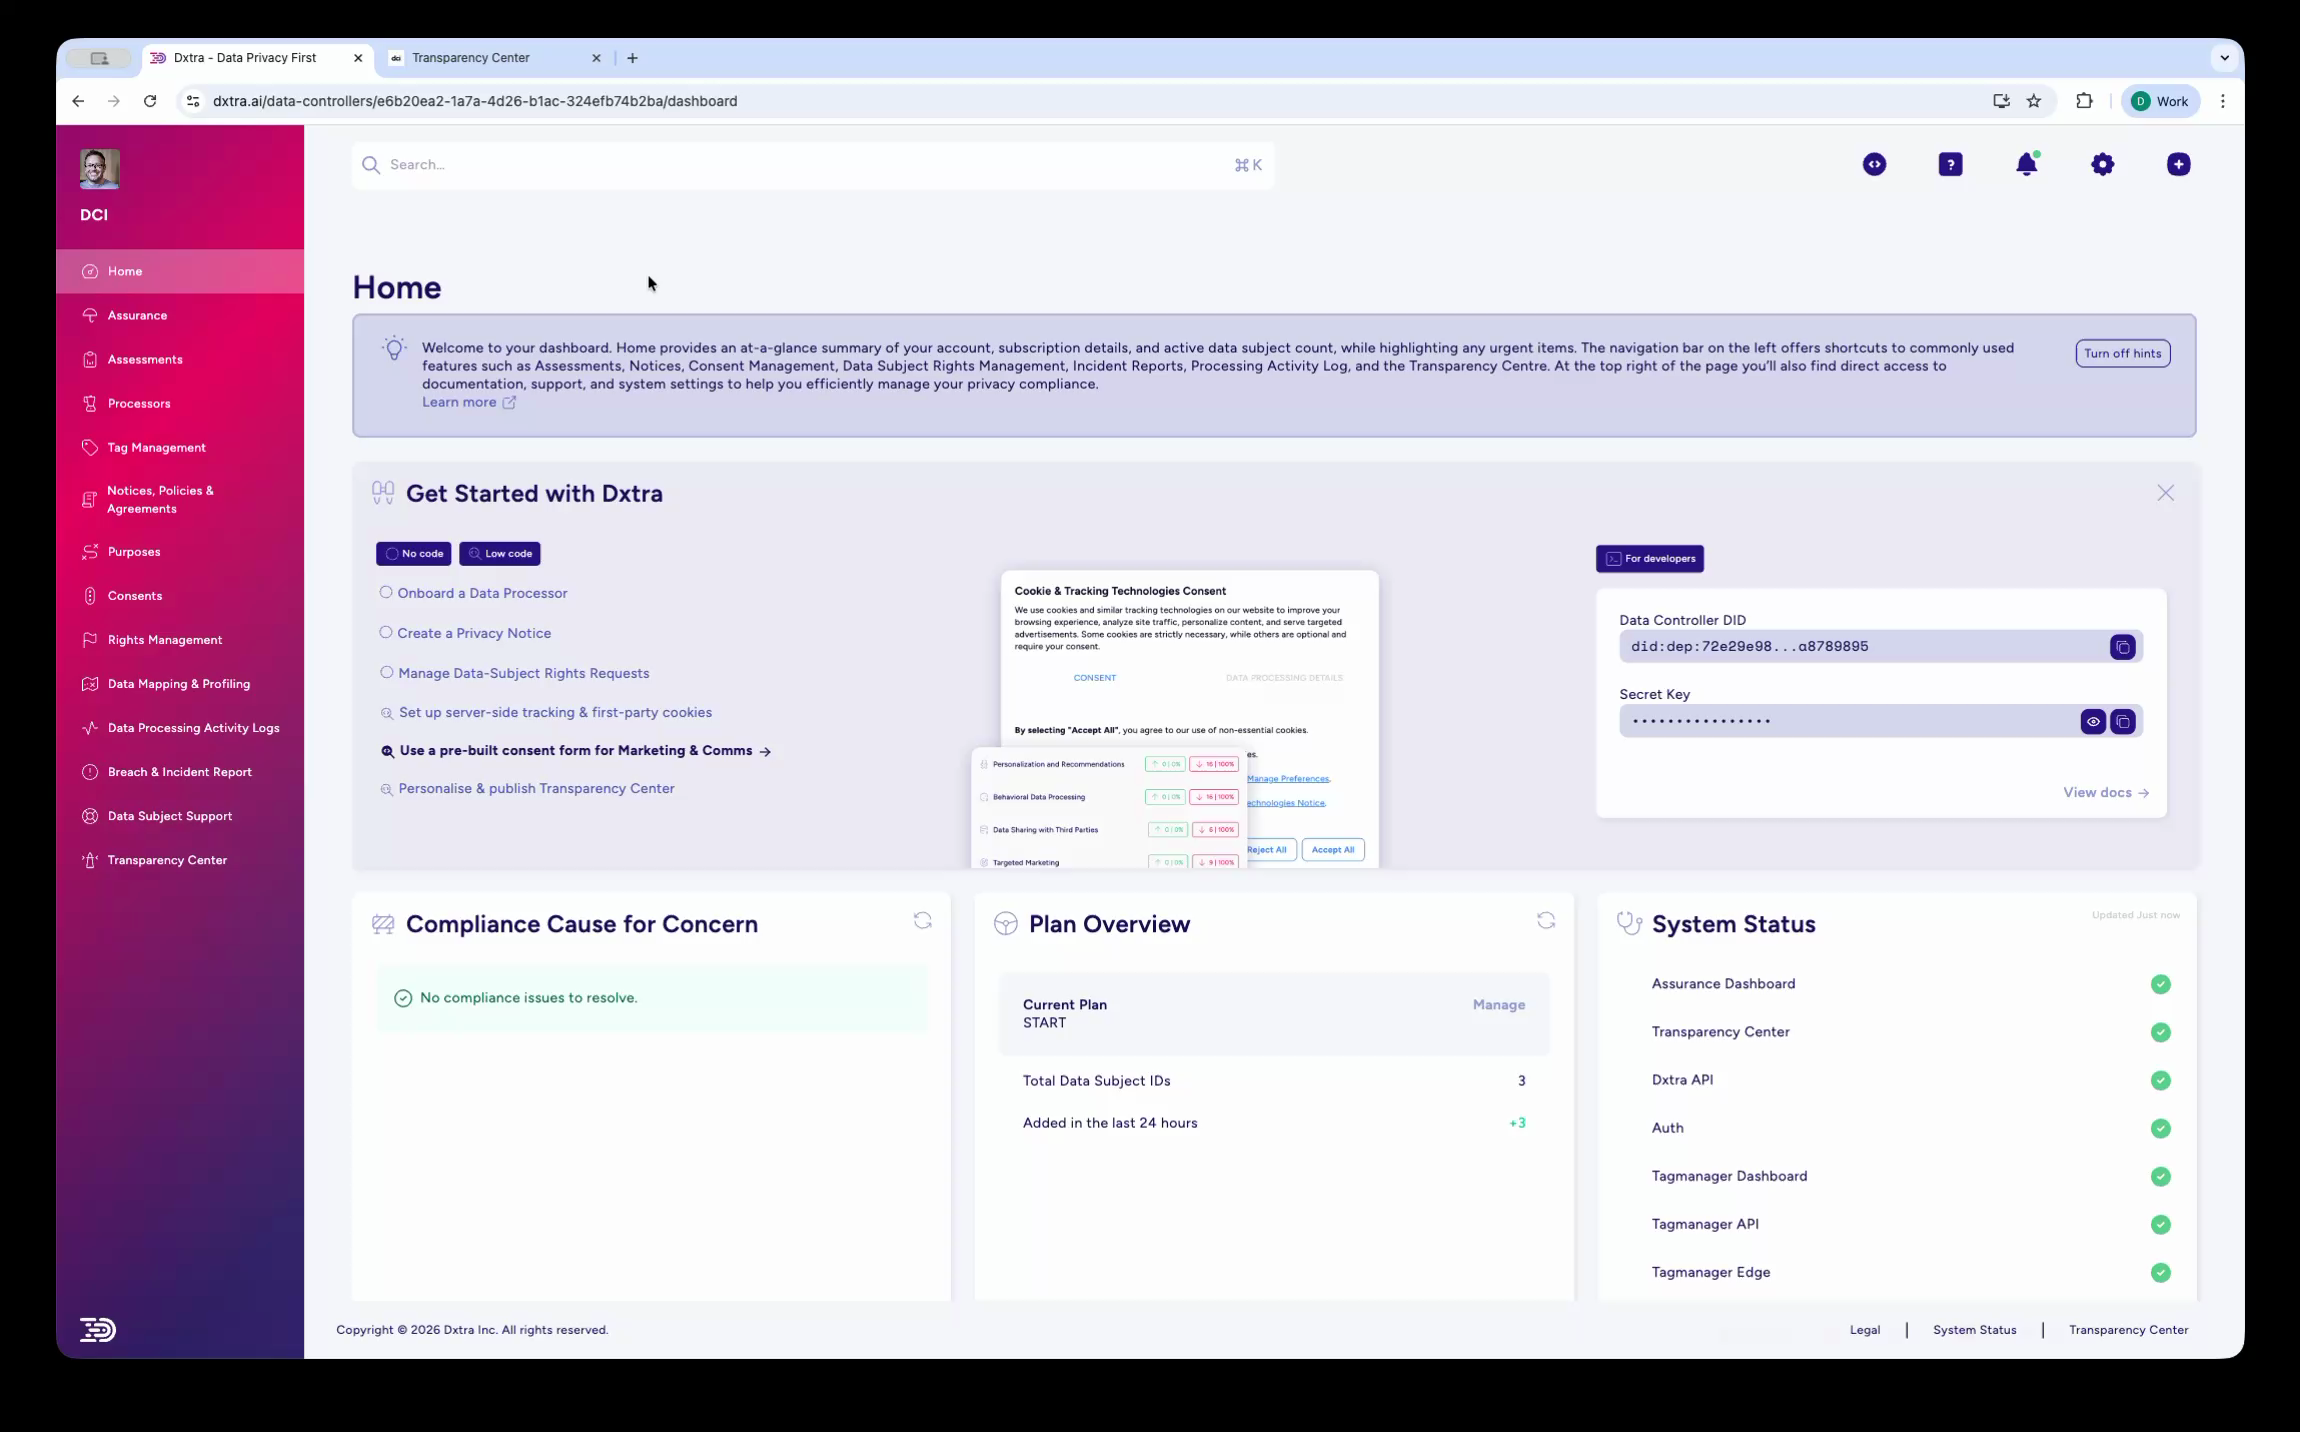2300x1432 pixels.
Task: Open the notifications bell
Action: pos(2026,164)
